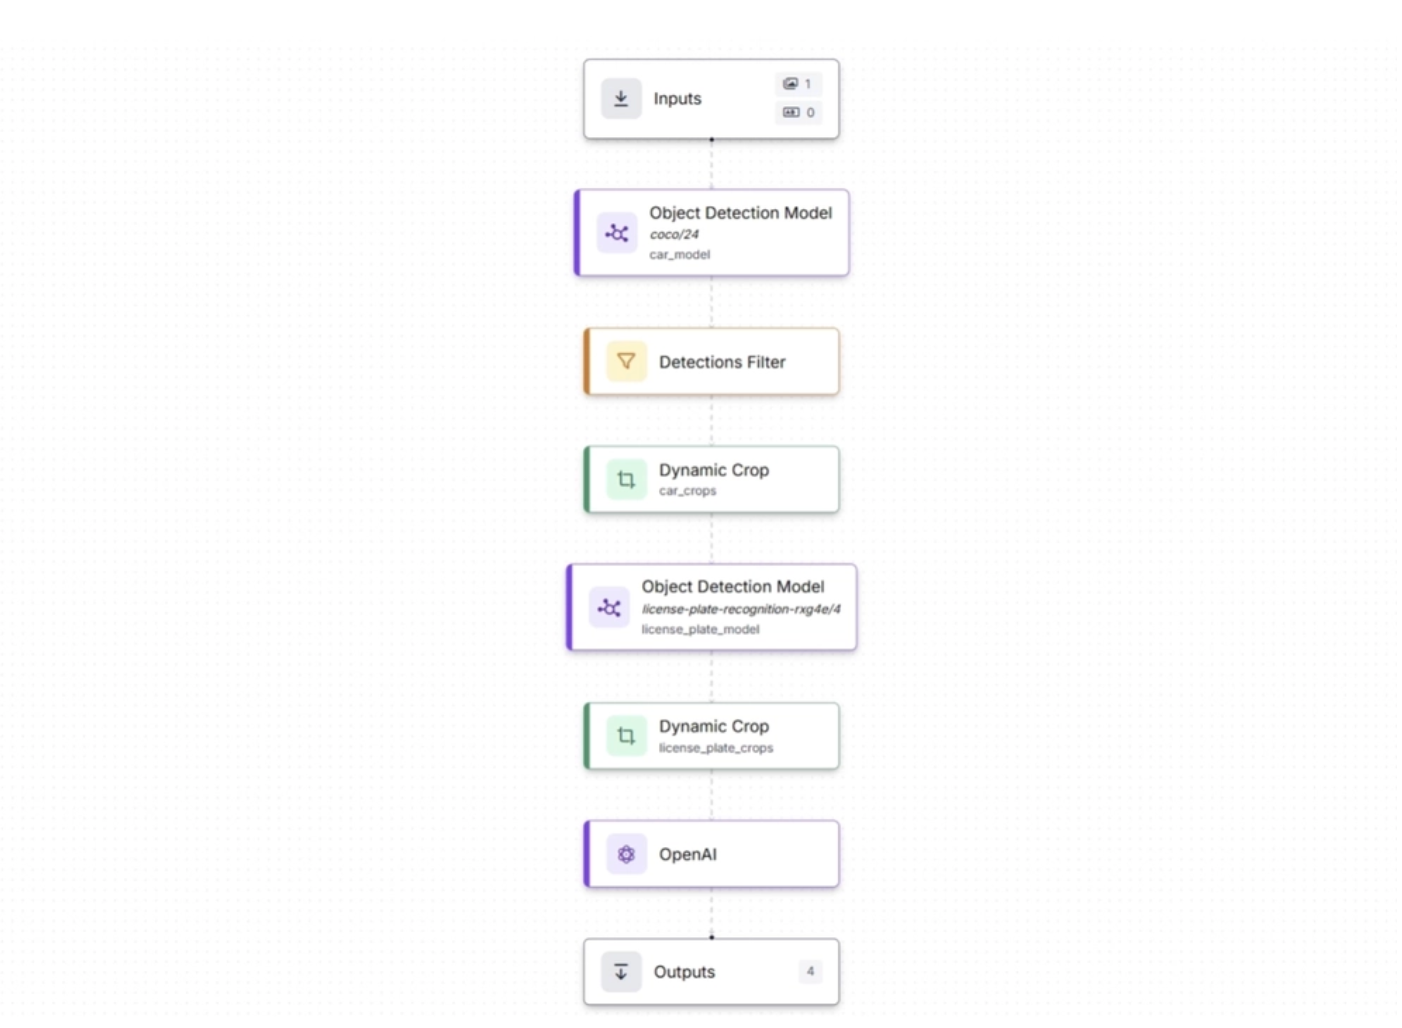Screen dimensions: 1402x1028
Task: Click the OpenAI logo icon
Action: click(626, 854)
